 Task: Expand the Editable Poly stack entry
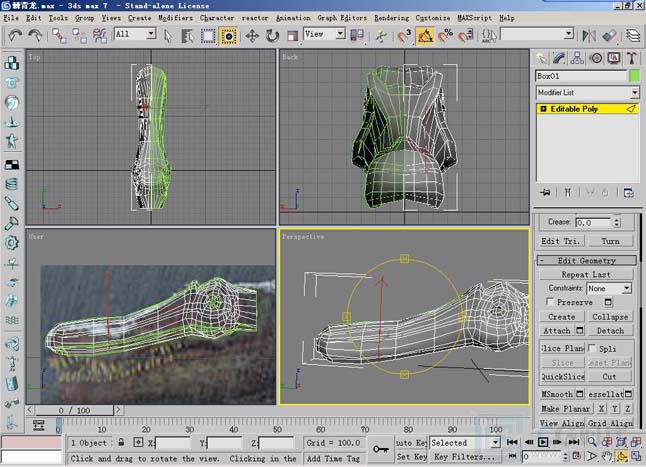pos(543,109)
